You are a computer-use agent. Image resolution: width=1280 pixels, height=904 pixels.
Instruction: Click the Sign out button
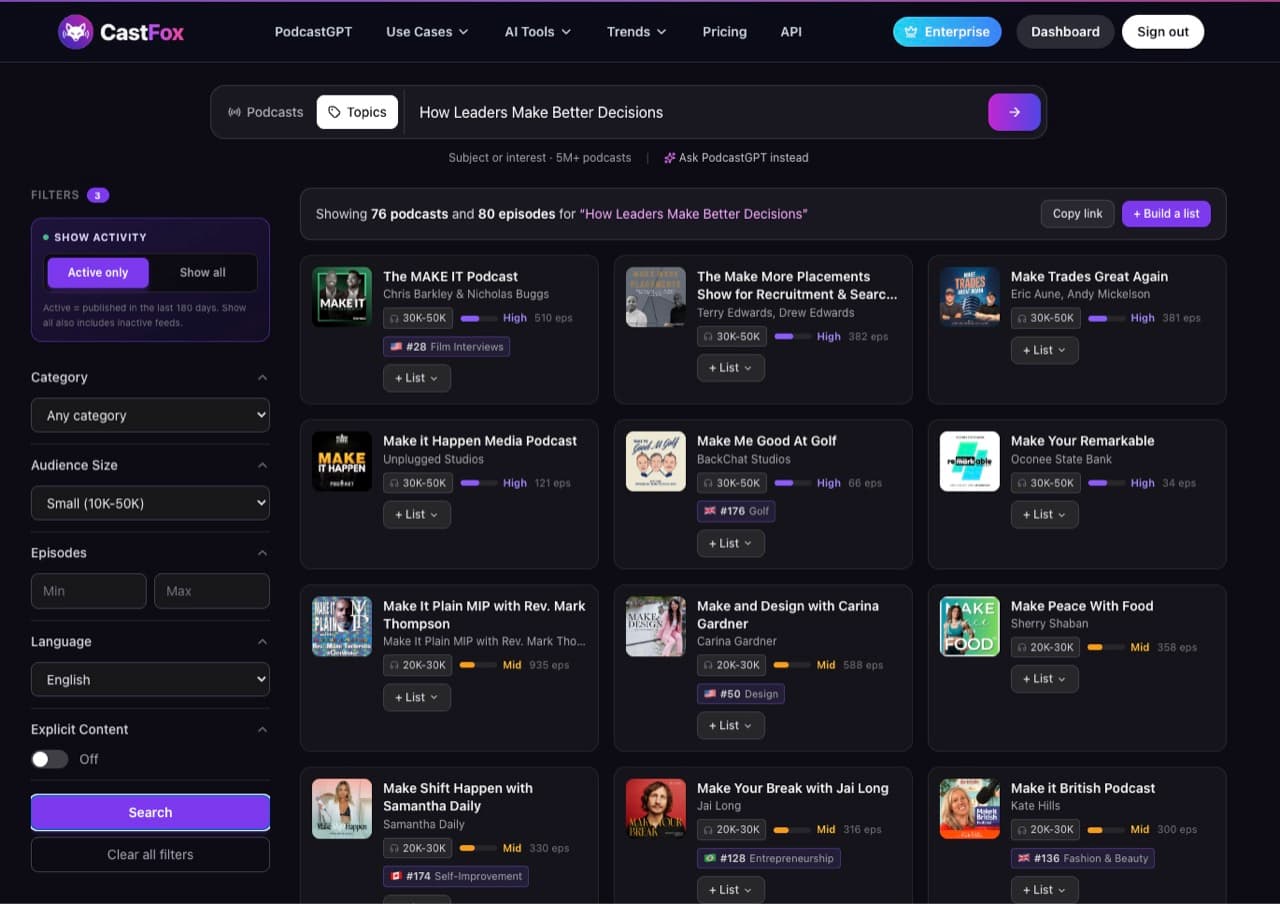1163,32
